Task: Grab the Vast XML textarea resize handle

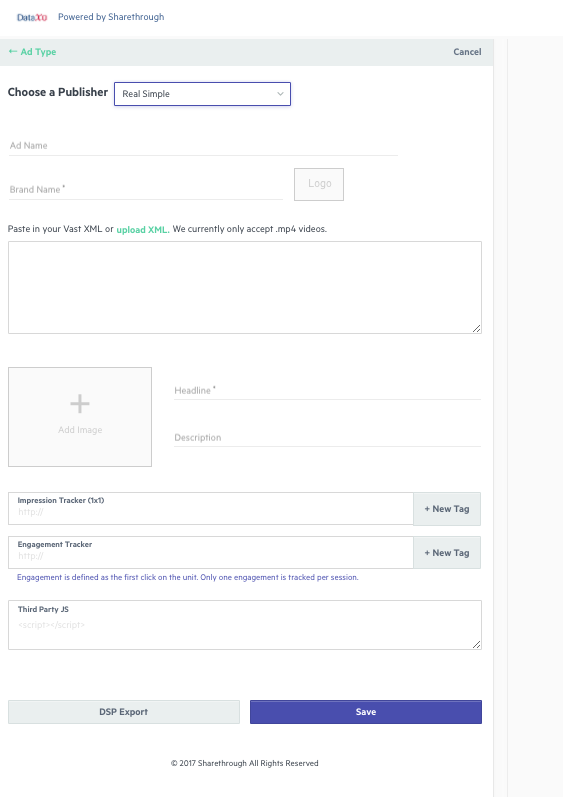Action: pyautogui.click(x=476, y=329)
